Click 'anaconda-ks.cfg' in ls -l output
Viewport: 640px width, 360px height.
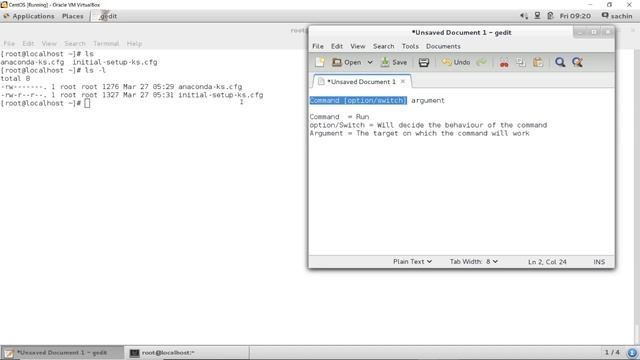pyautogui.click(x=210, y=87)
